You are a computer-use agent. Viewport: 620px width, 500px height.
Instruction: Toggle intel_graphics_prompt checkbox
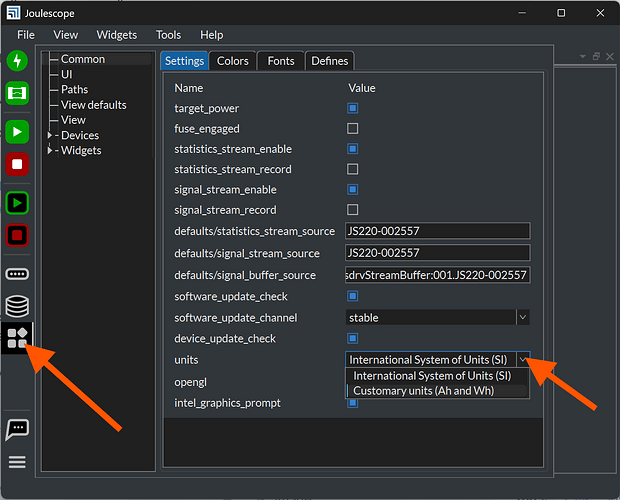click(352, 403)
